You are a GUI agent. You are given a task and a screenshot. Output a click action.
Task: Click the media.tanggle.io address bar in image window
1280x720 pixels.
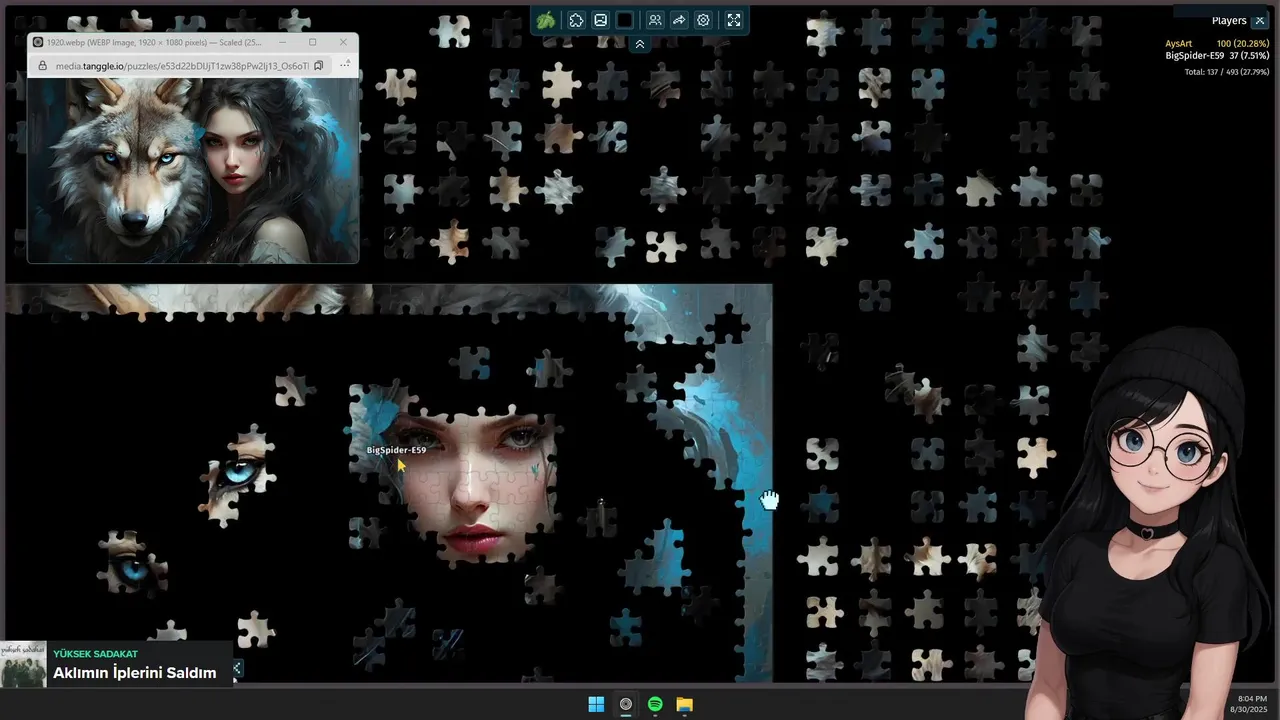(x=182, y=65)
